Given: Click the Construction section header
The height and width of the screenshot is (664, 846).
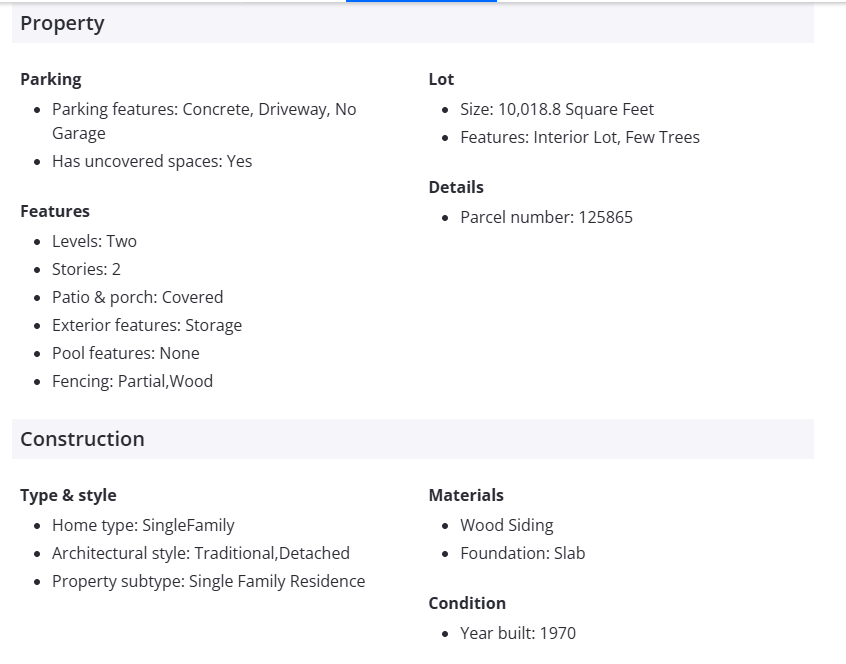Looking at the screenshot, I should pos(82,439).
